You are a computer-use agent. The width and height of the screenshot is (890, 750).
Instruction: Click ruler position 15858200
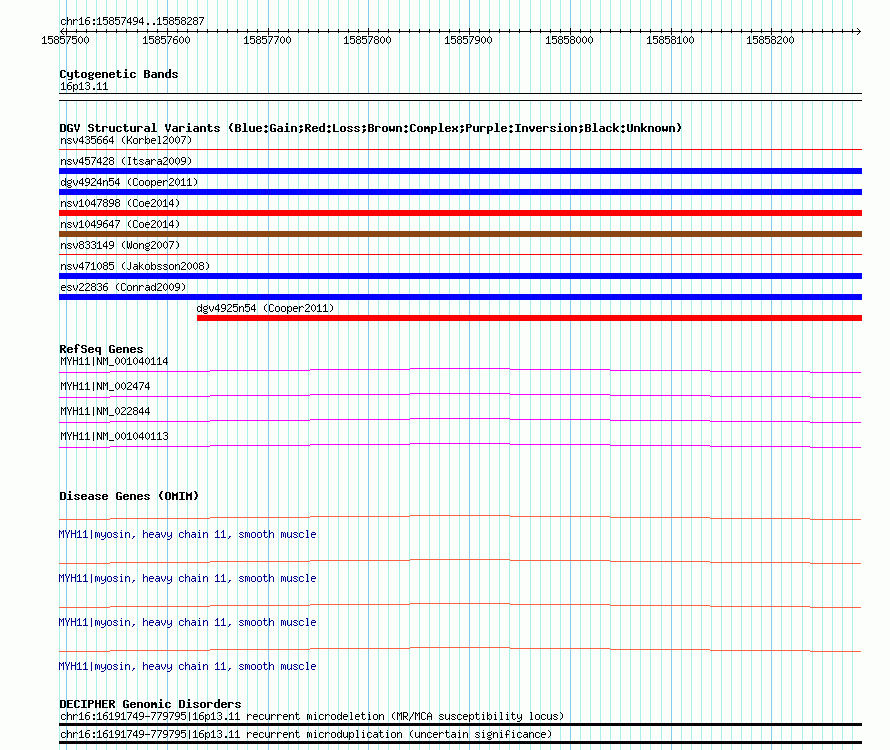tap(770, 40)
